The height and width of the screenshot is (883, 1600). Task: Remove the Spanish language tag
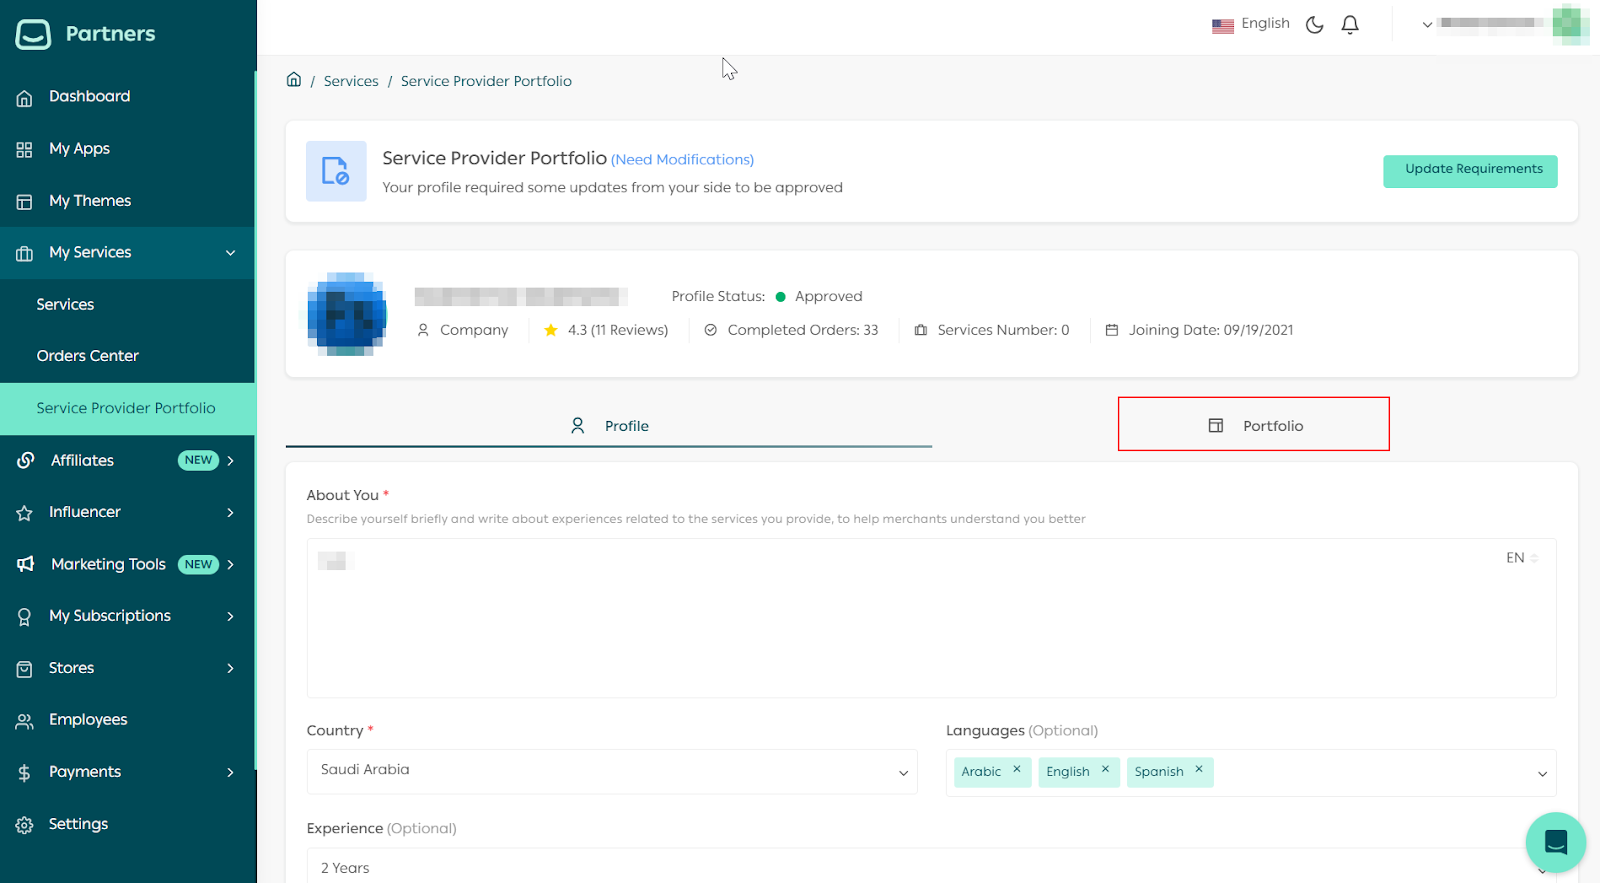(x=1199, y=770)
